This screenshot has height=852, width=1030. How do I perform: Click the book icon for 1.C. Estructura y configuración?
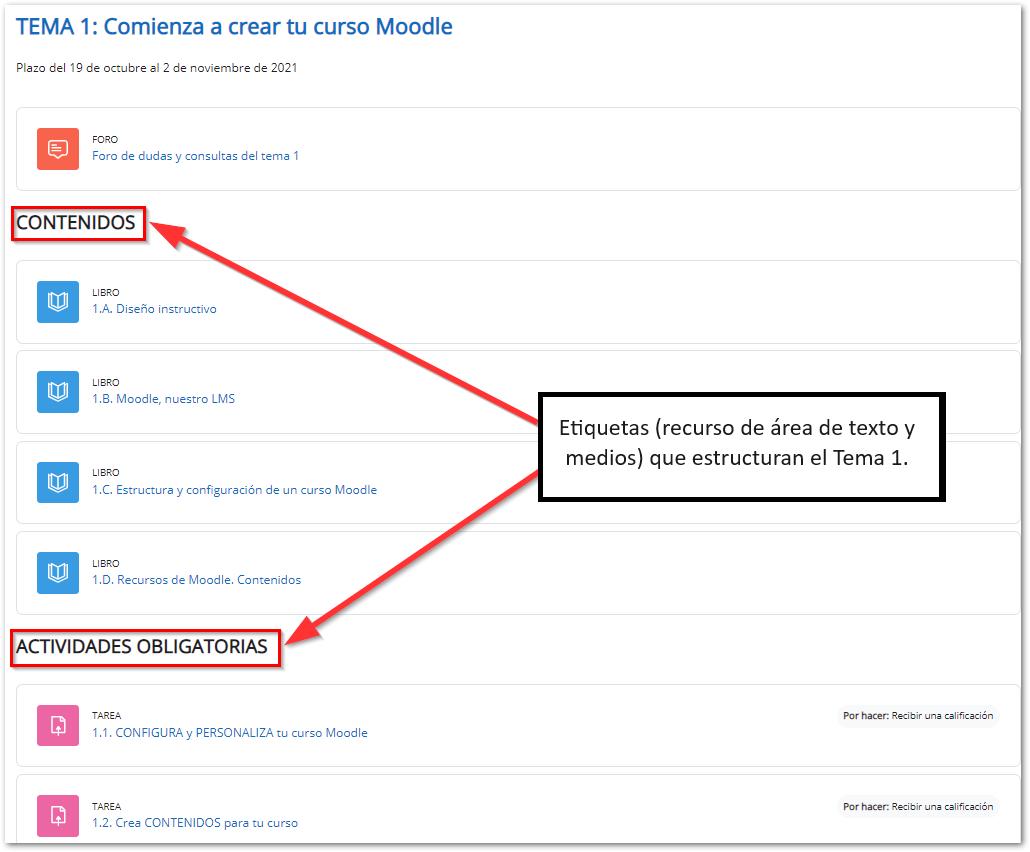point(58,482)
